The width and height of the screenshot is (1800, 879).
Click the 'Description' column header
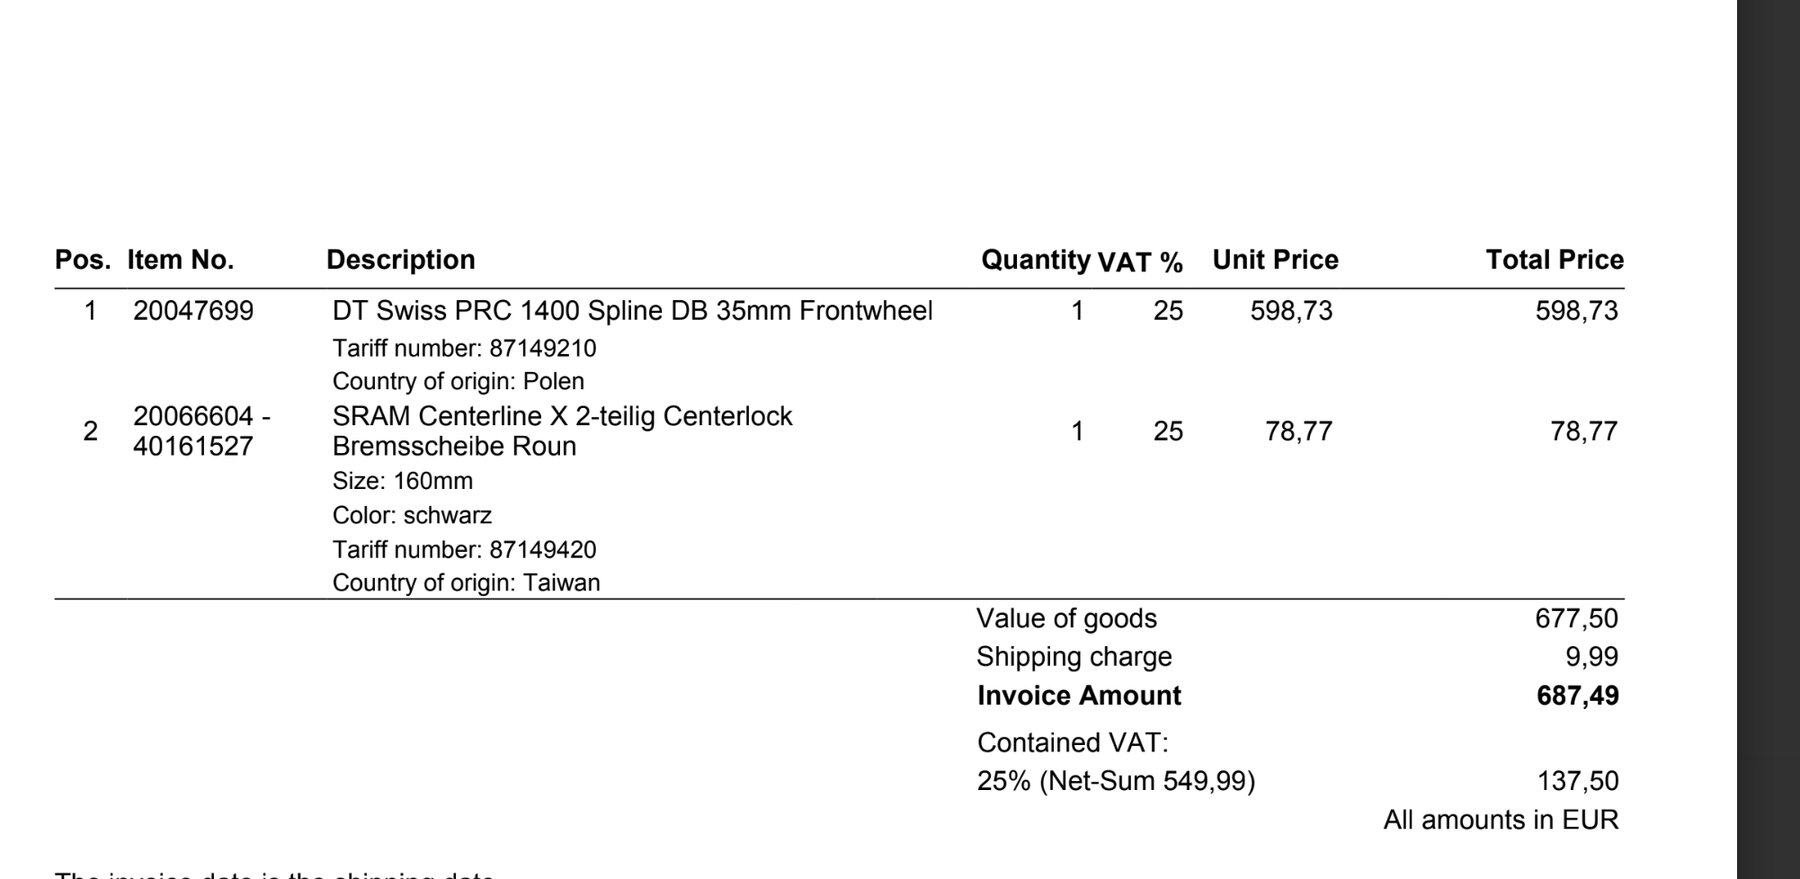click(400, 260)
